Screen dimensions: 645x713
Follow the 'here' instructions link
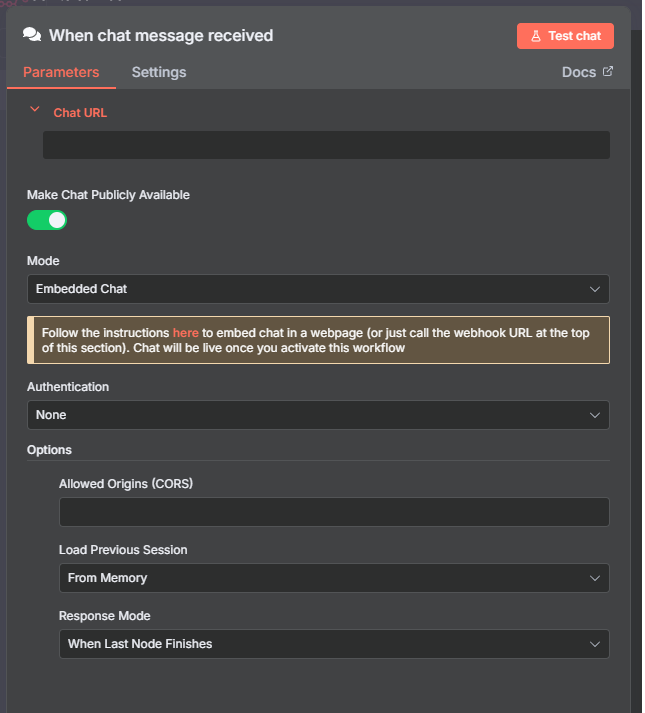(186, 332)
